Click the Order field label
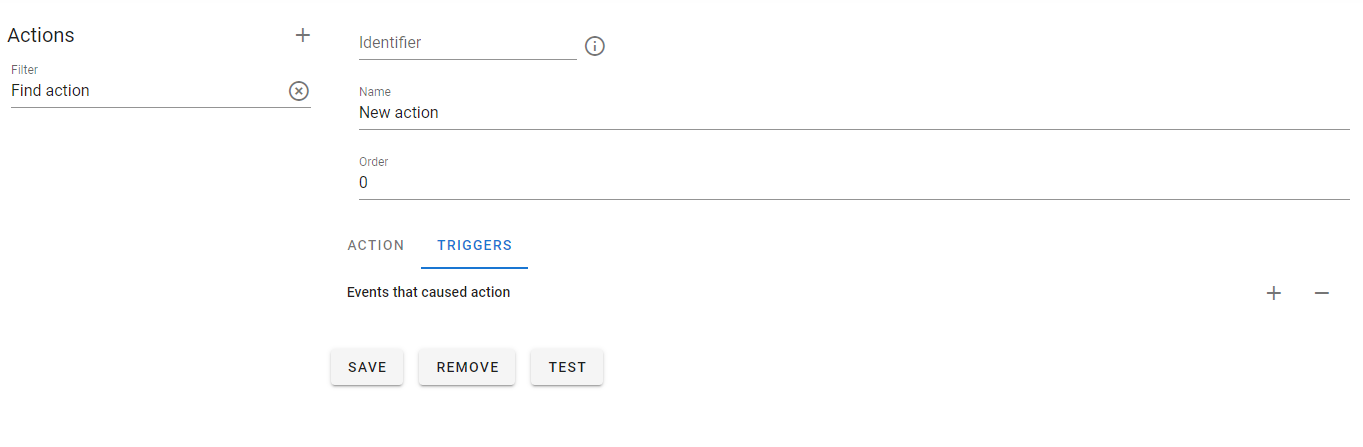This screenshot has width=1363, height=447. (374, 162)
